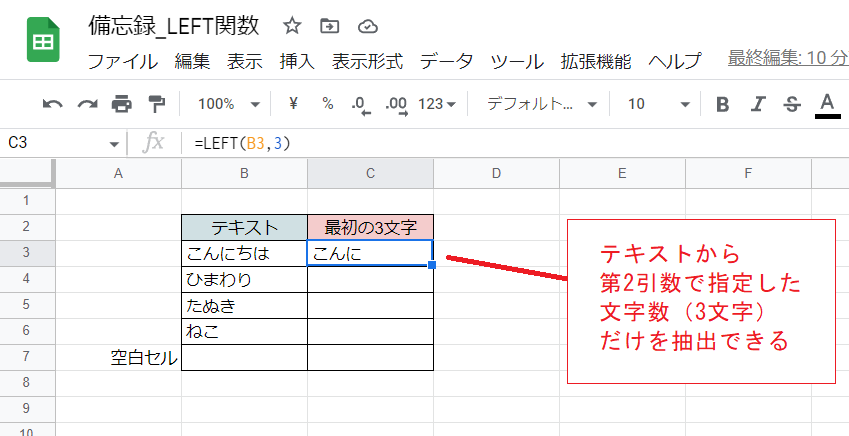Select the cell containing こんにちは
This screenshot has width=849, height=436.
point(244,253)
